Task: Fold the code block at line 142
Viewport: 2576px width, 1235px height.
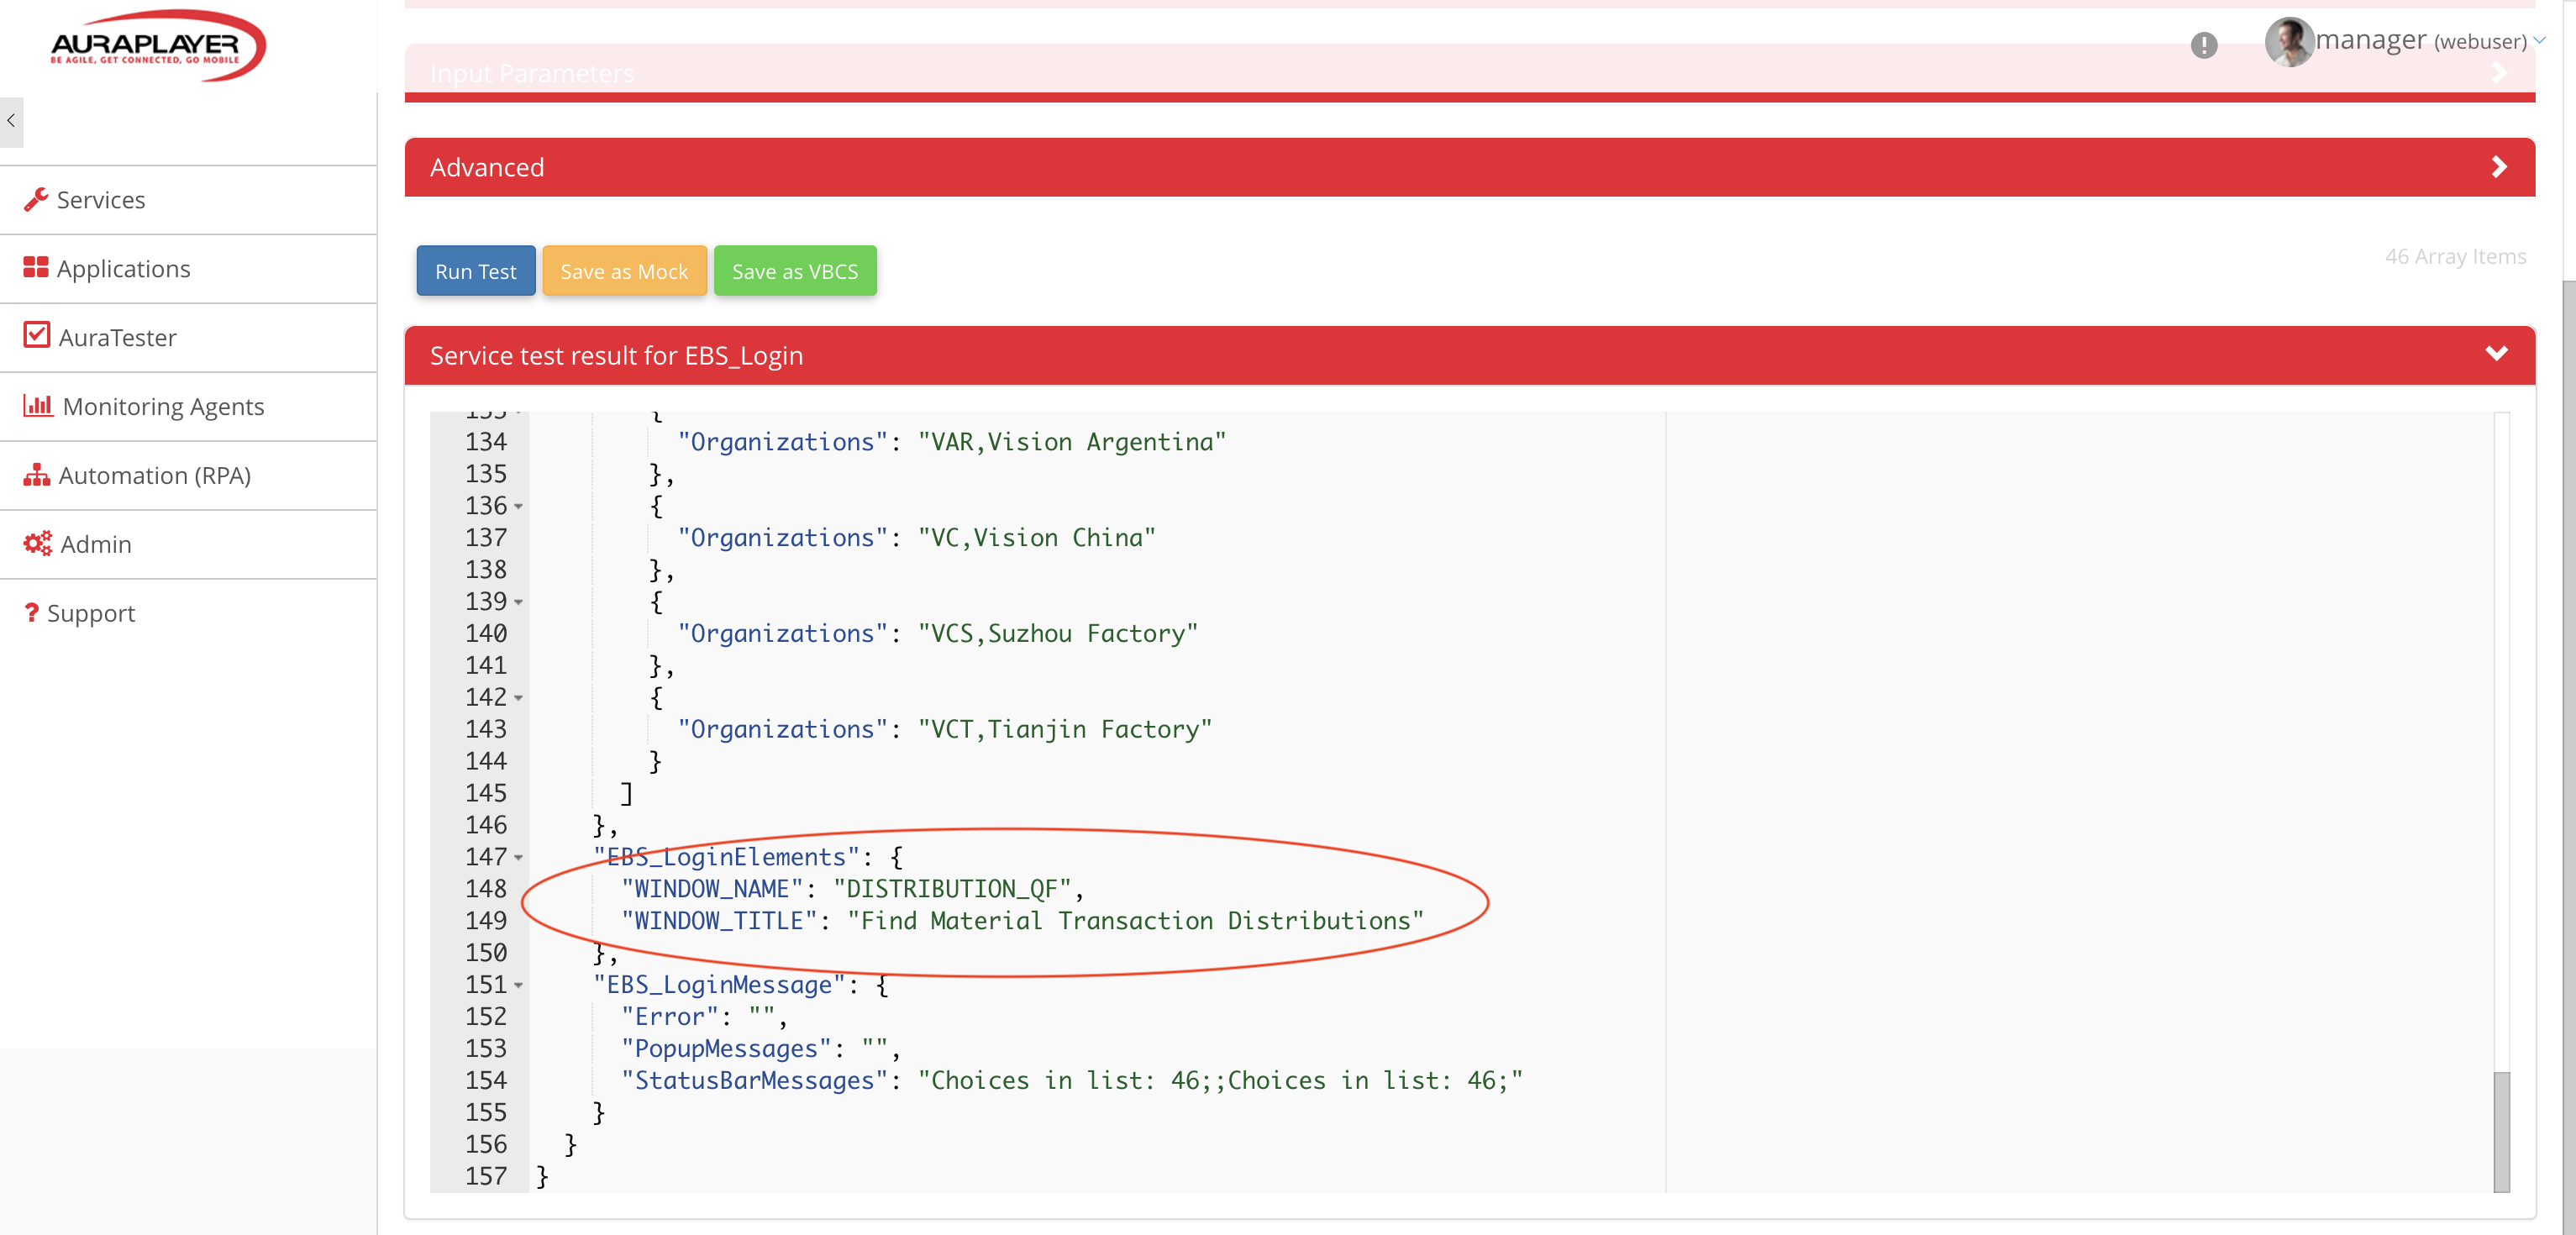Action: click(x=518, y=699)
